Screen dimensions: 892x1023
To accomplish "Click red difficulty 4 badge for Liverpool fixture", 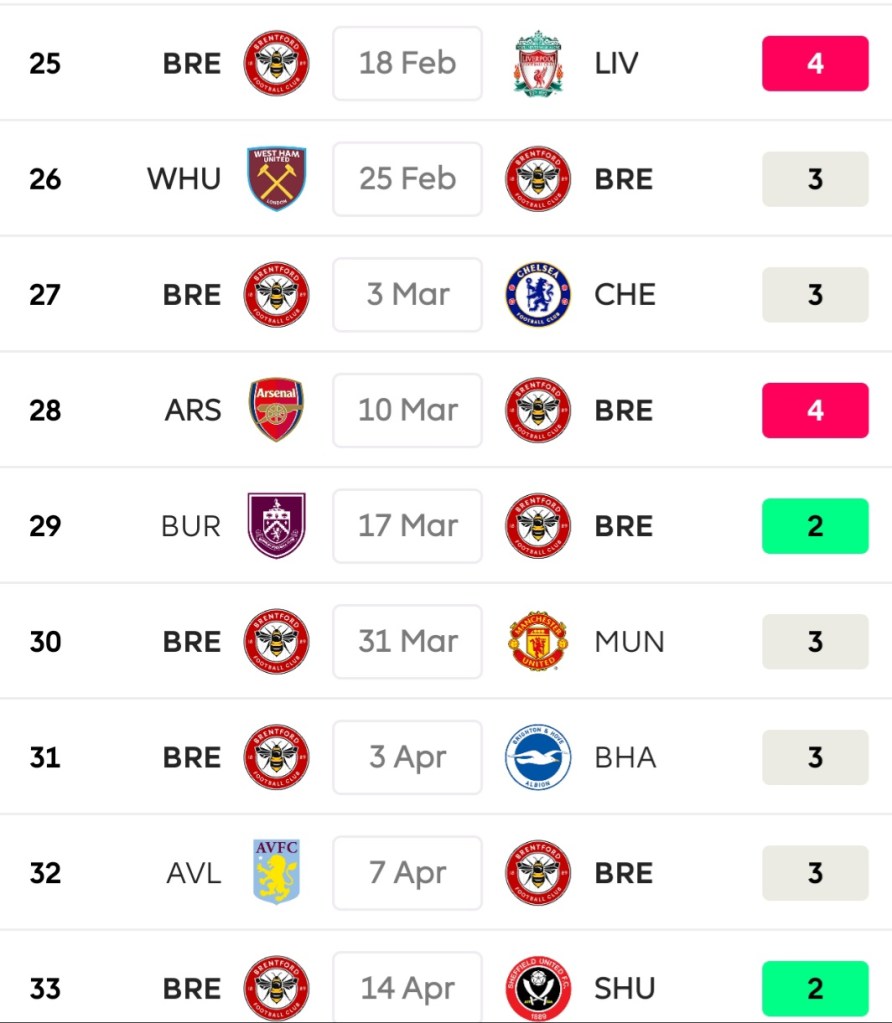I will 815,63.
